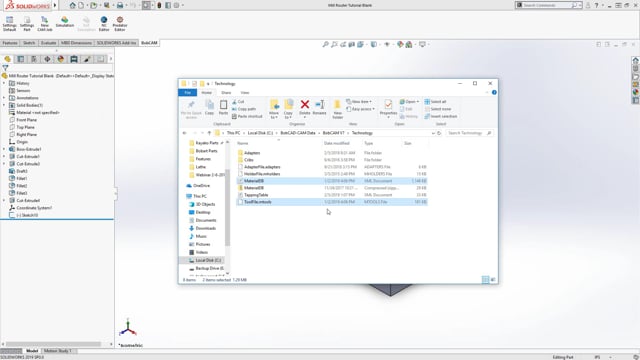Click Select all in Explorer ribbon
The width and height of the screenshot is (640, 360).
click(x=436, y=102)
